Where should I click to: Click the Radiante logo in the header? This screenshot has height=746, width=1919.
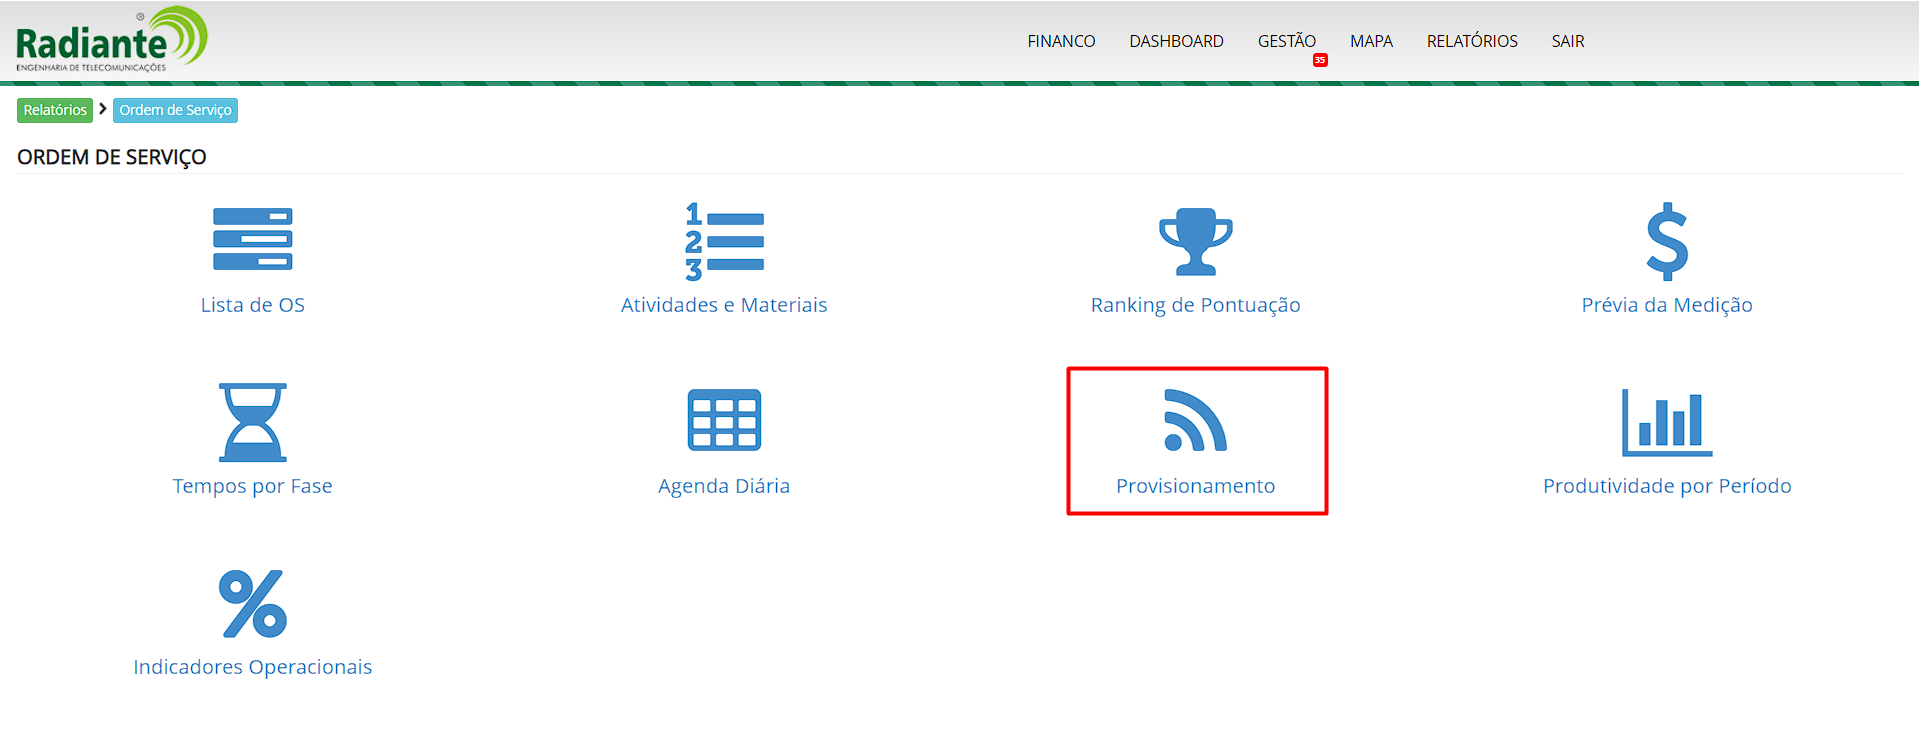(111, 40)
